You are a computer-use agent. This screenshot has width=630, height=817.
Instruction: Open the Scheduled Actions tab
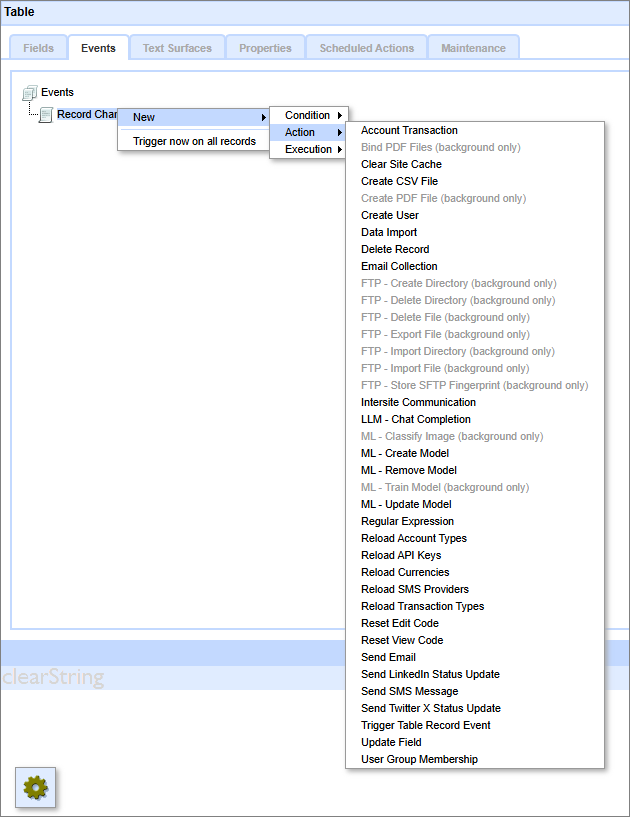[x=366, y=48]
